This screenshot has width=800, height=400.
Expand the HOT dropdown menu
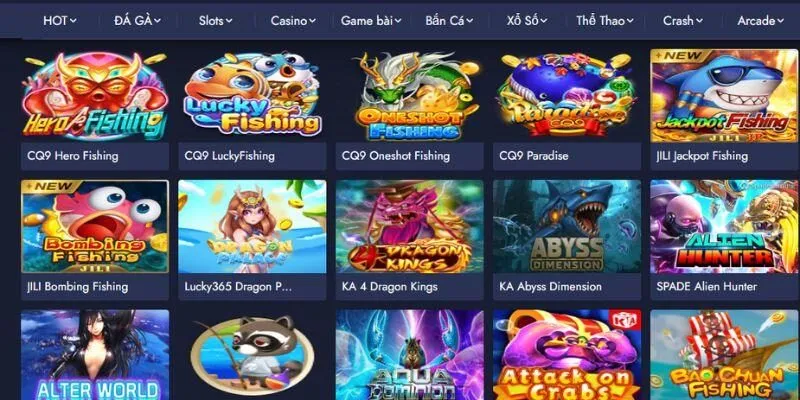60,21
